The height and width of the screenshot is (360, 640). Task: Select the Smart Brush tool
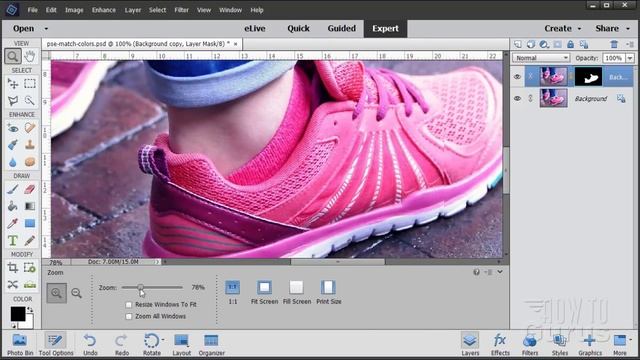click(x=13, y=145)
